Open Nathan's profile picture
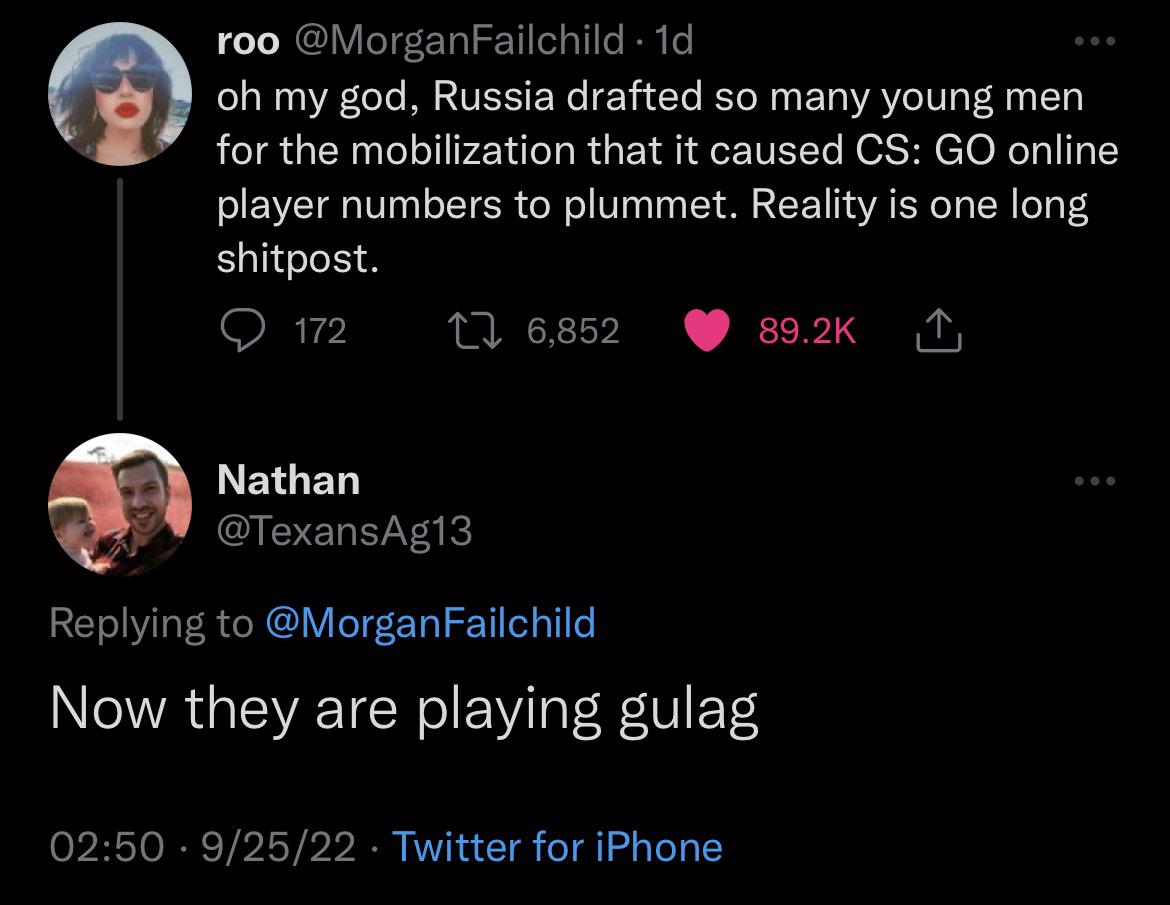 point(119,504)
